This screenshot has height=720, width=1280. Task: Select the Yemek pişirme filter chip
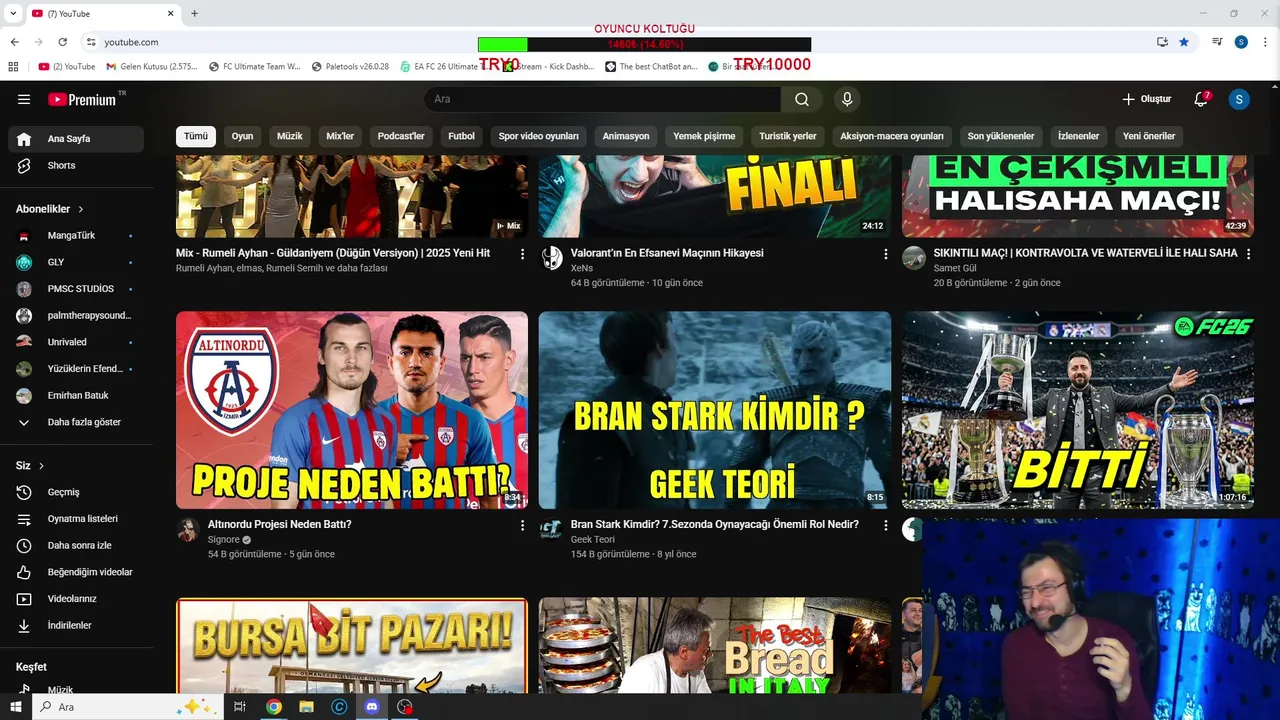point(704,136)
